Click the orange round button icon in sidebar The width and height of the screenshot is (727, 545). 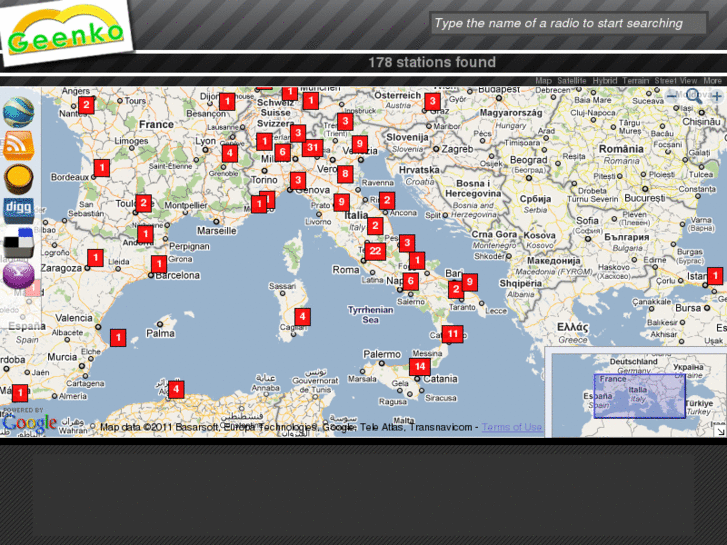(x=19, y=179)
